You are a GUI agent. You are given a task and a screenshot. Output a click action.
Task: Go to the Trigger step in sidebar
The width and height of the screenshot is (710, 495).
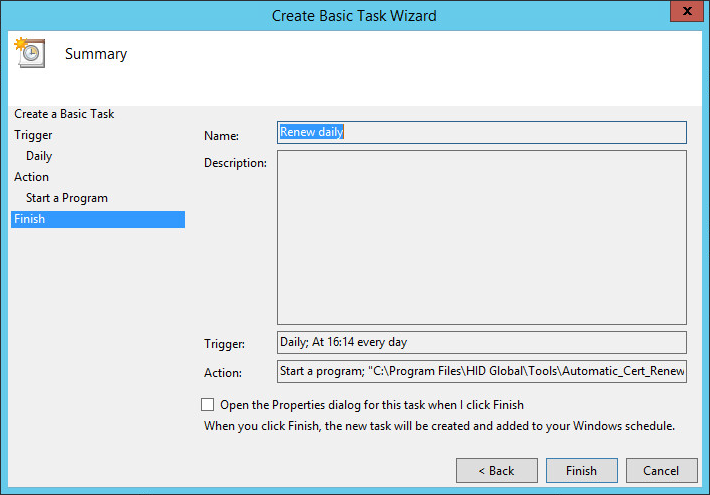point(33,135)
